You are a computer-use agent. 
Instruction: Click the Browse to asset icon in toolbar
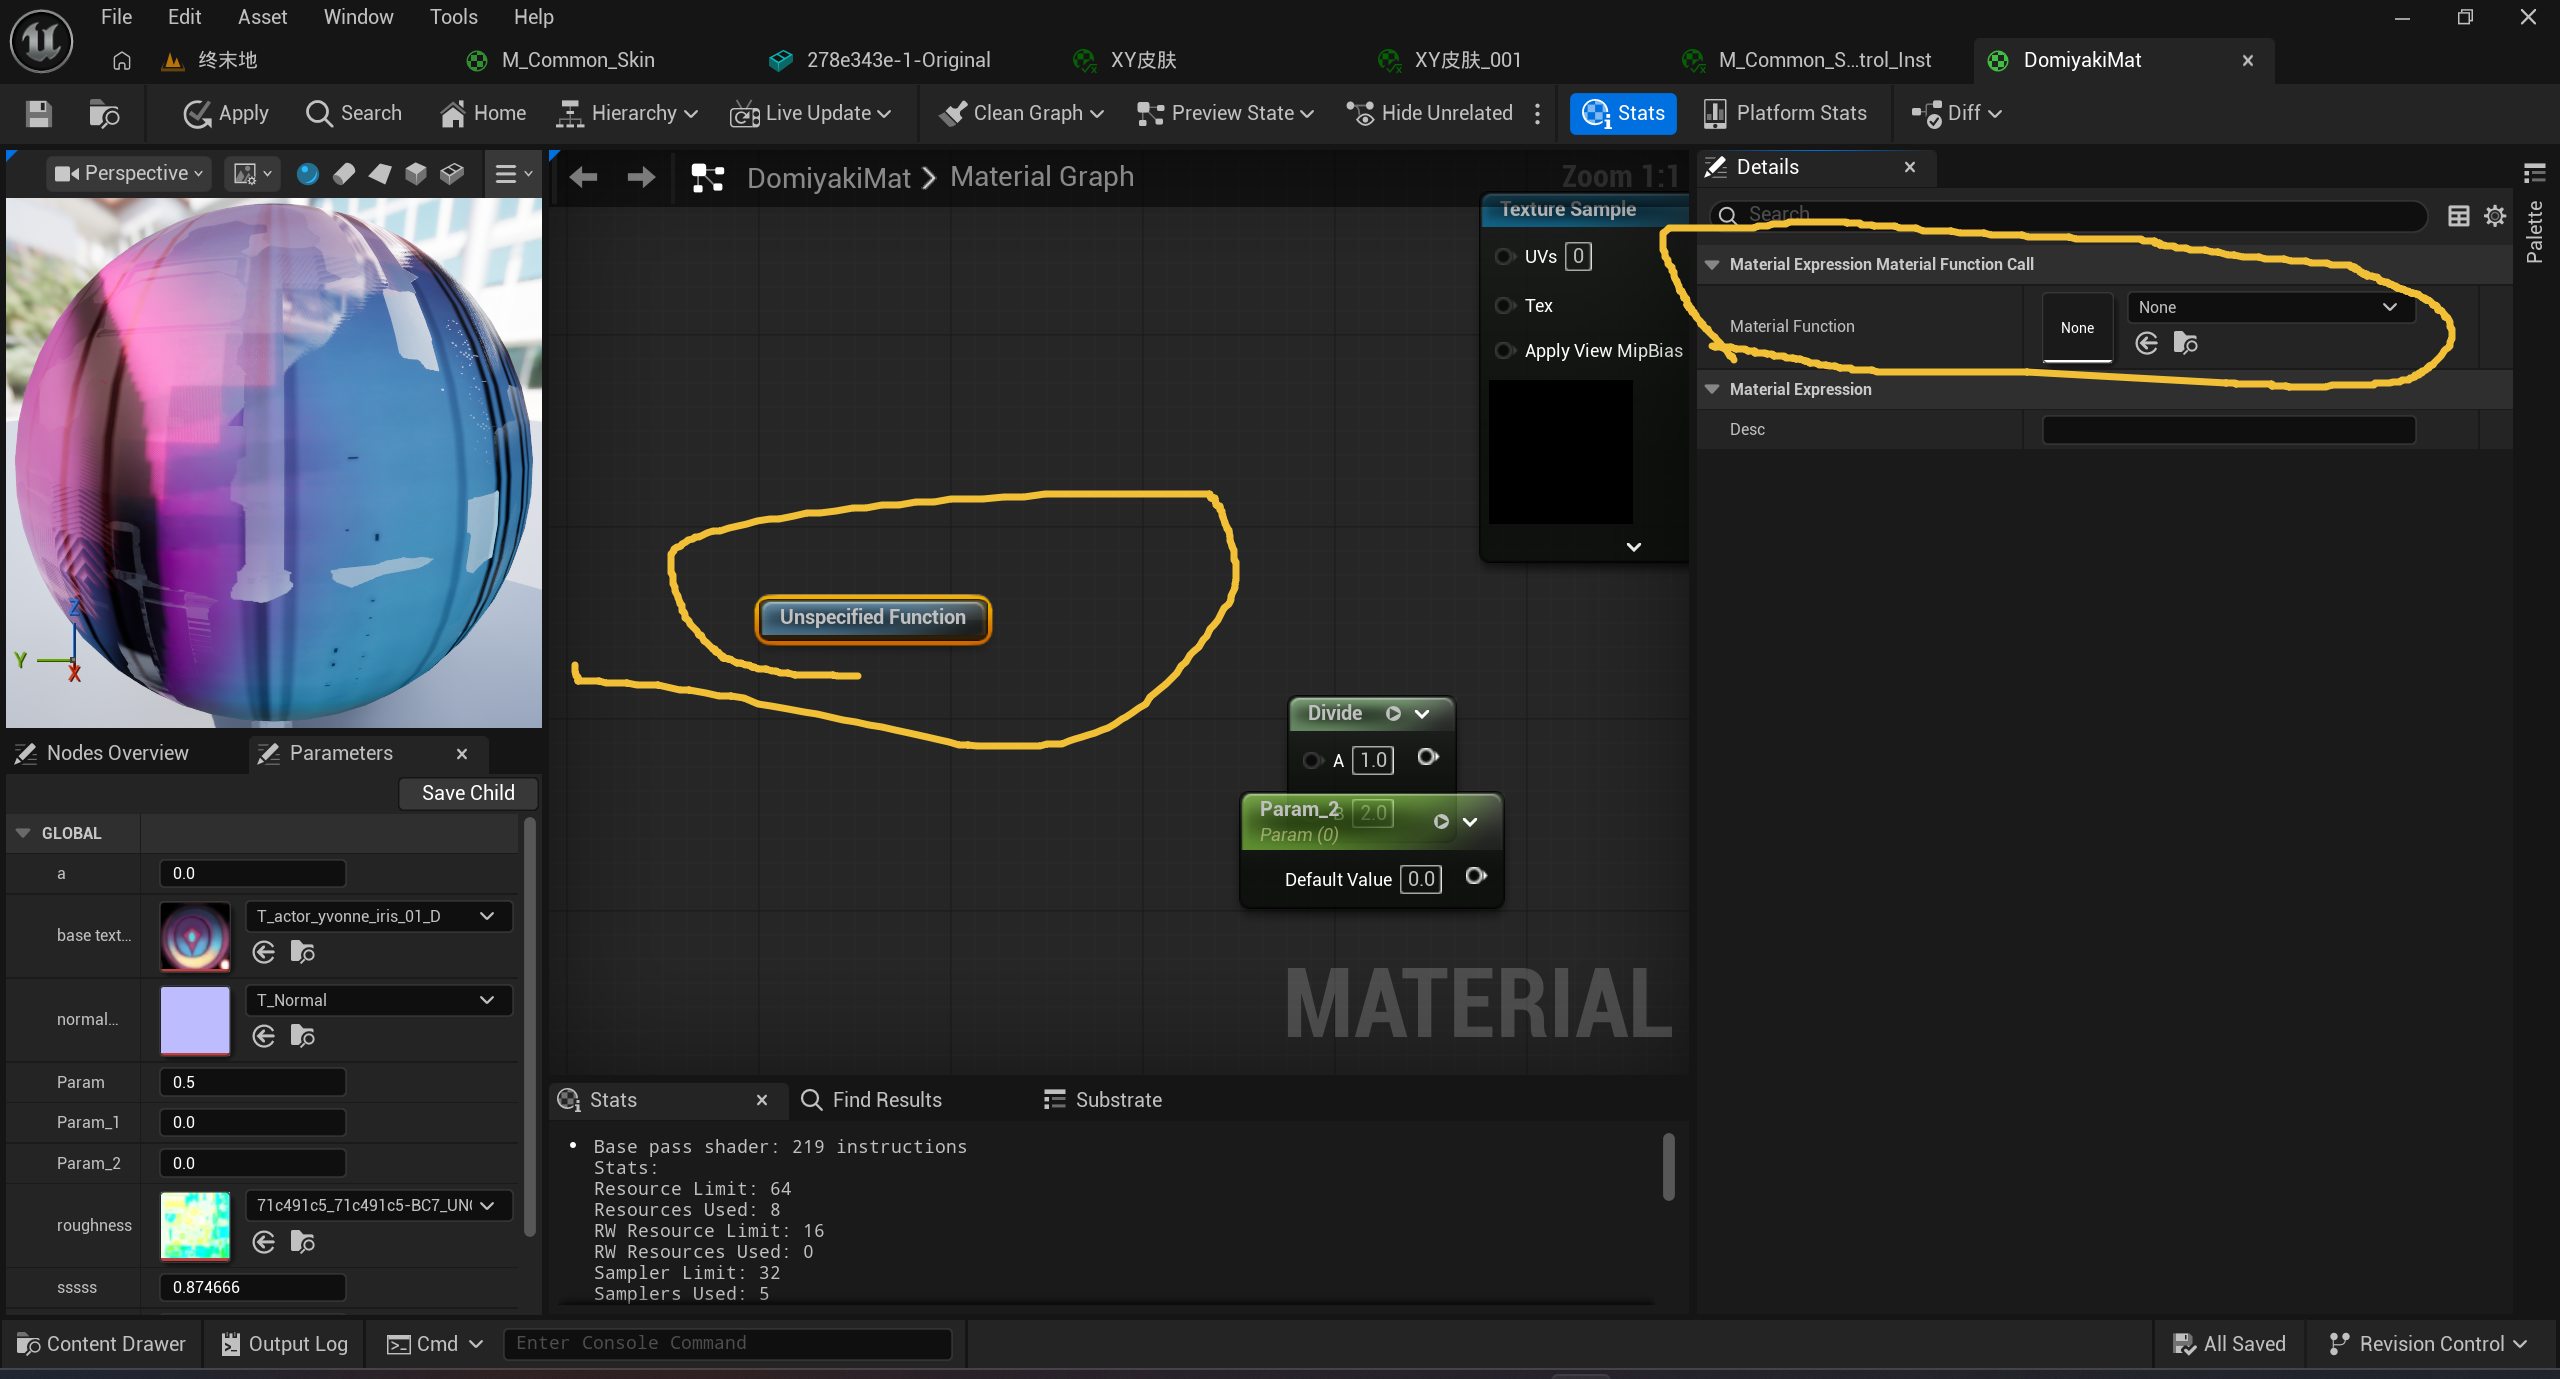(103, 113)
